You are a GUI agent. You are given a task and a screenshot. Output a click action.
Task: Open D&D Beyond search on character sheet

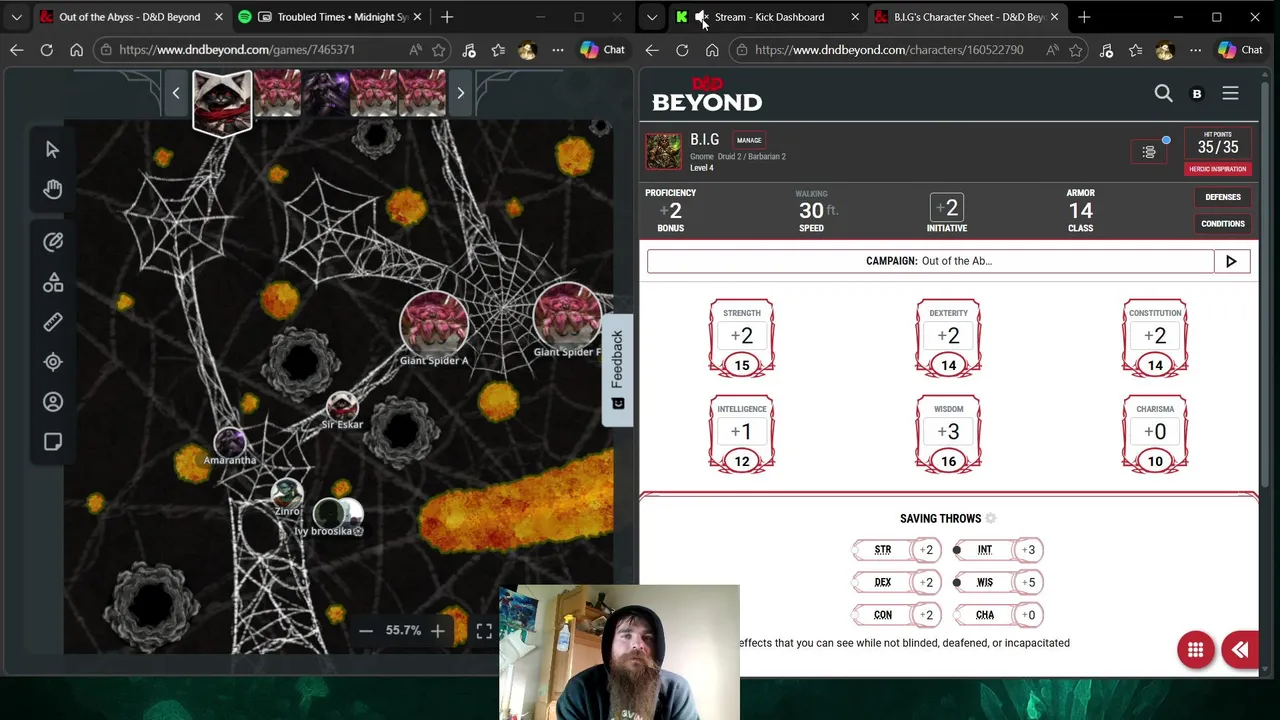point(1163,93)
